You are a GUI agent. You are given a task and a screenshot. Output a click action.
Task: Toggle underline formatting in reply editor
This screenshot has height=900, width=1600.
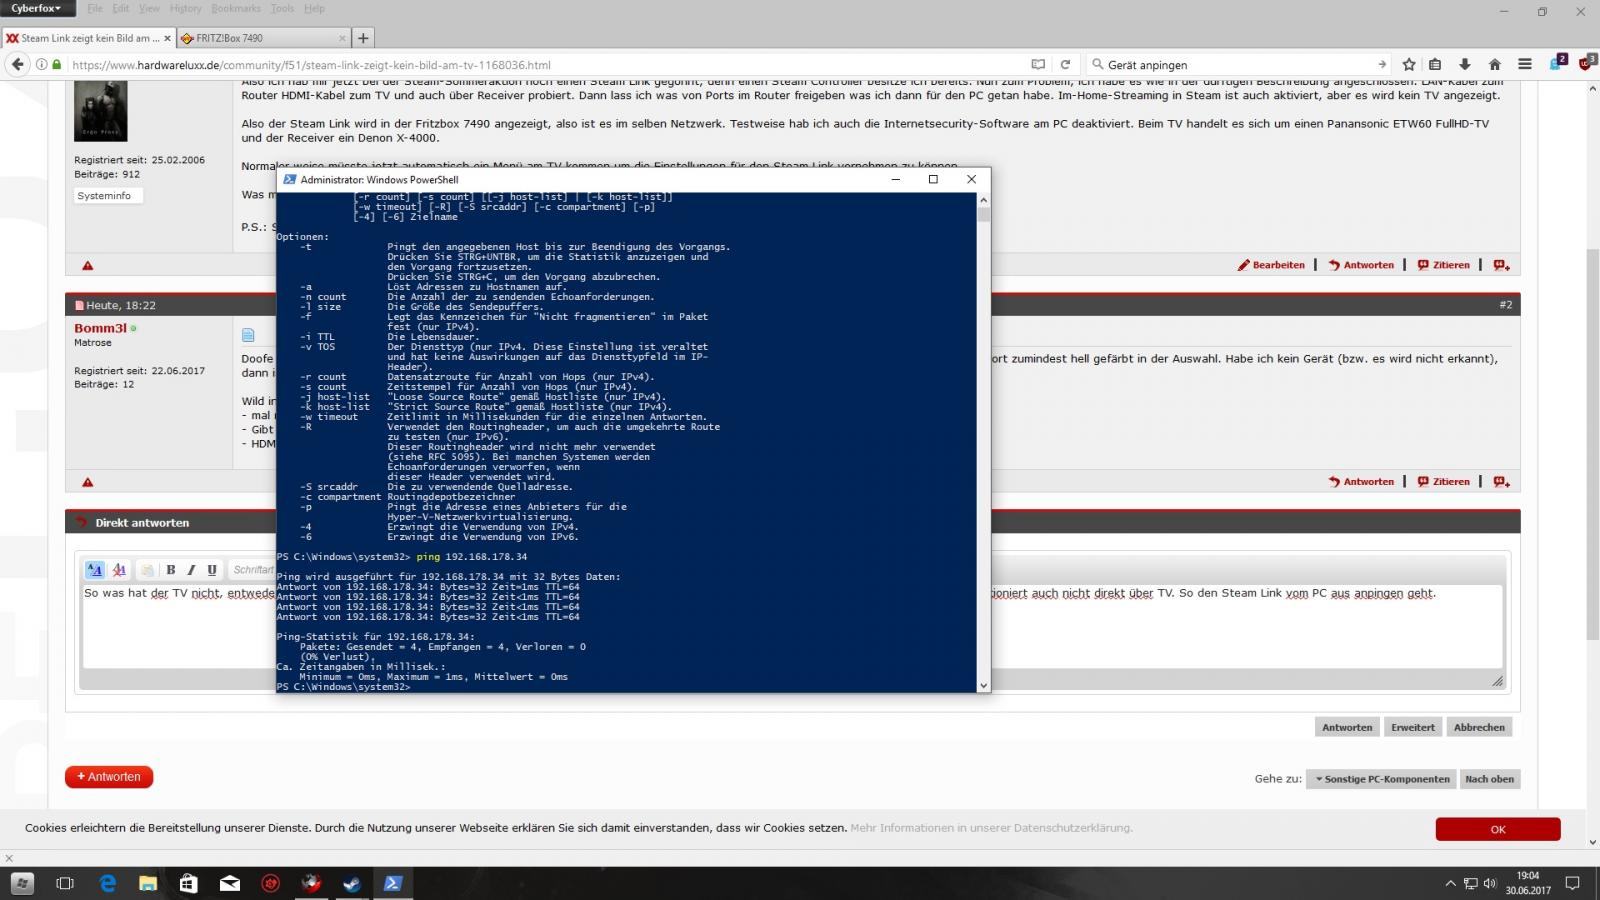211,570
